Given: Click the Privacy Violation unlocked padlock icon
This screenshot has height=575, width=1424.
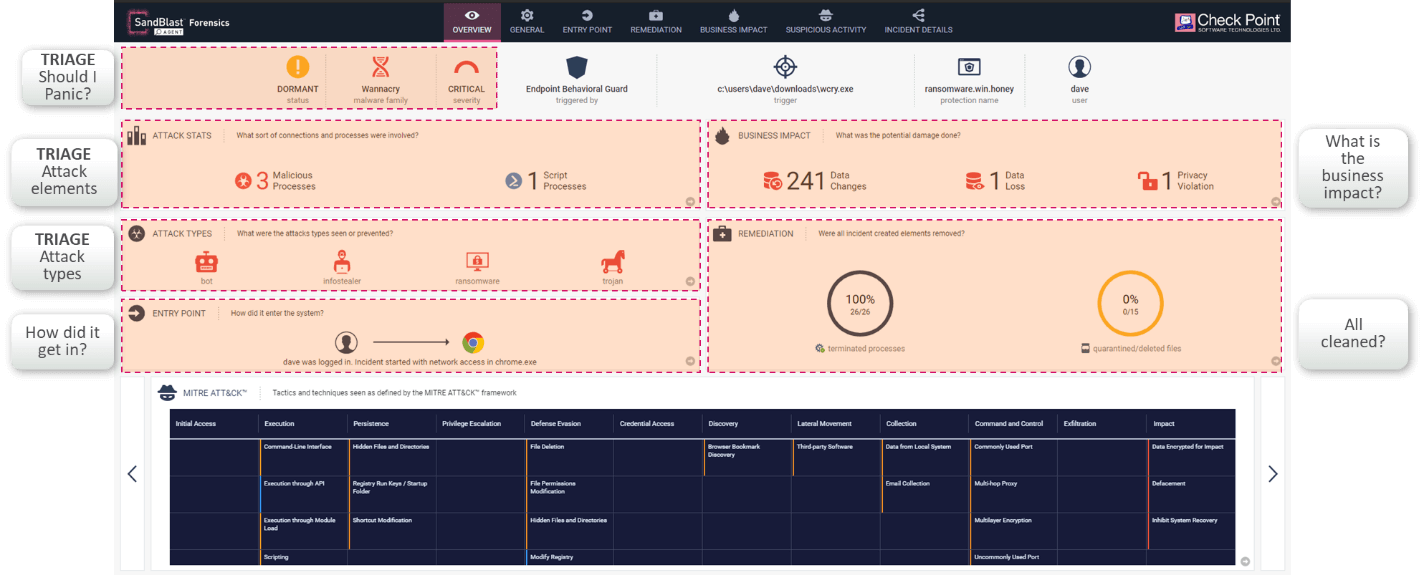Looking at the screenshot, I should (1148, 181).
